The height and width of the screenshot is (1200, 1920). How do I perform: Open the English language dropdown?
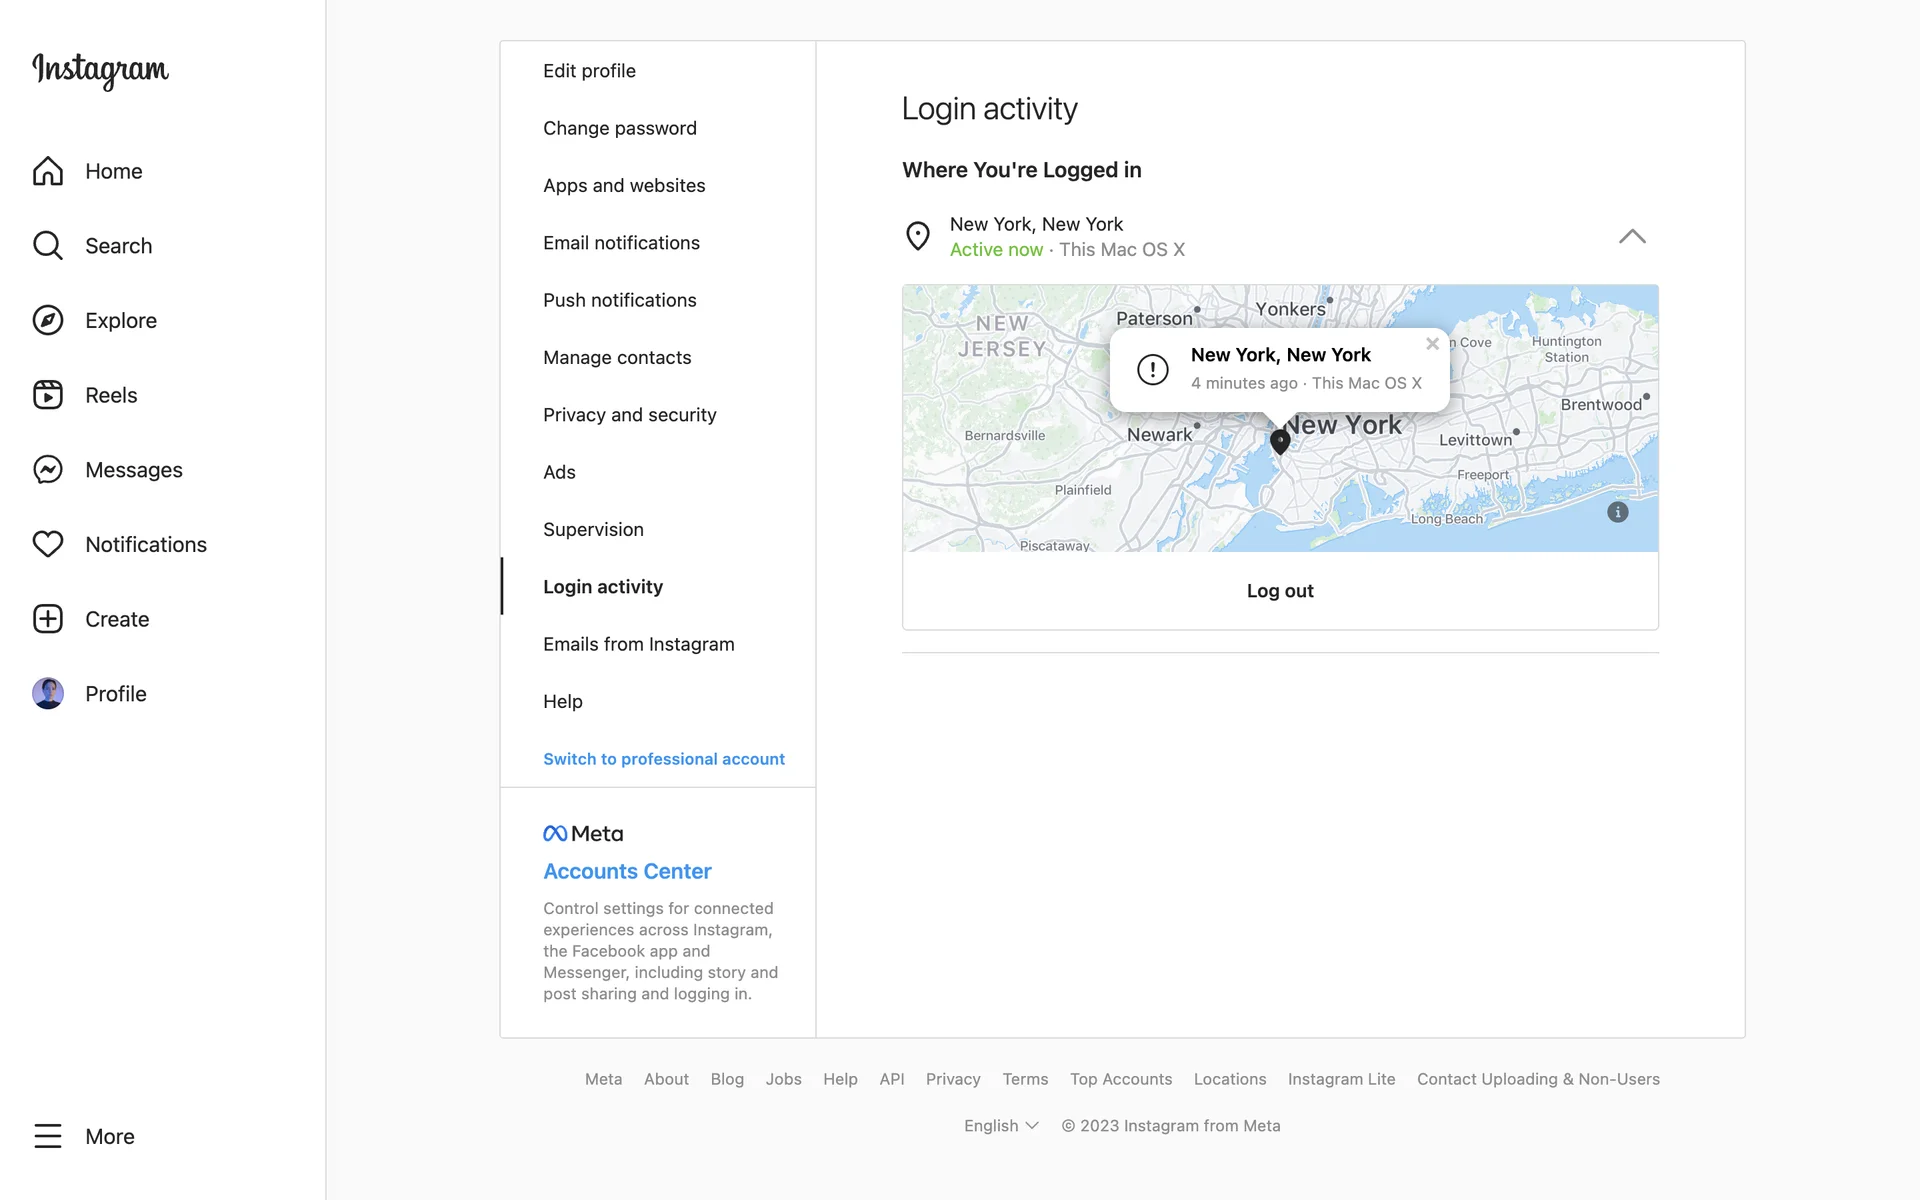click(x=1001, y=1126)
